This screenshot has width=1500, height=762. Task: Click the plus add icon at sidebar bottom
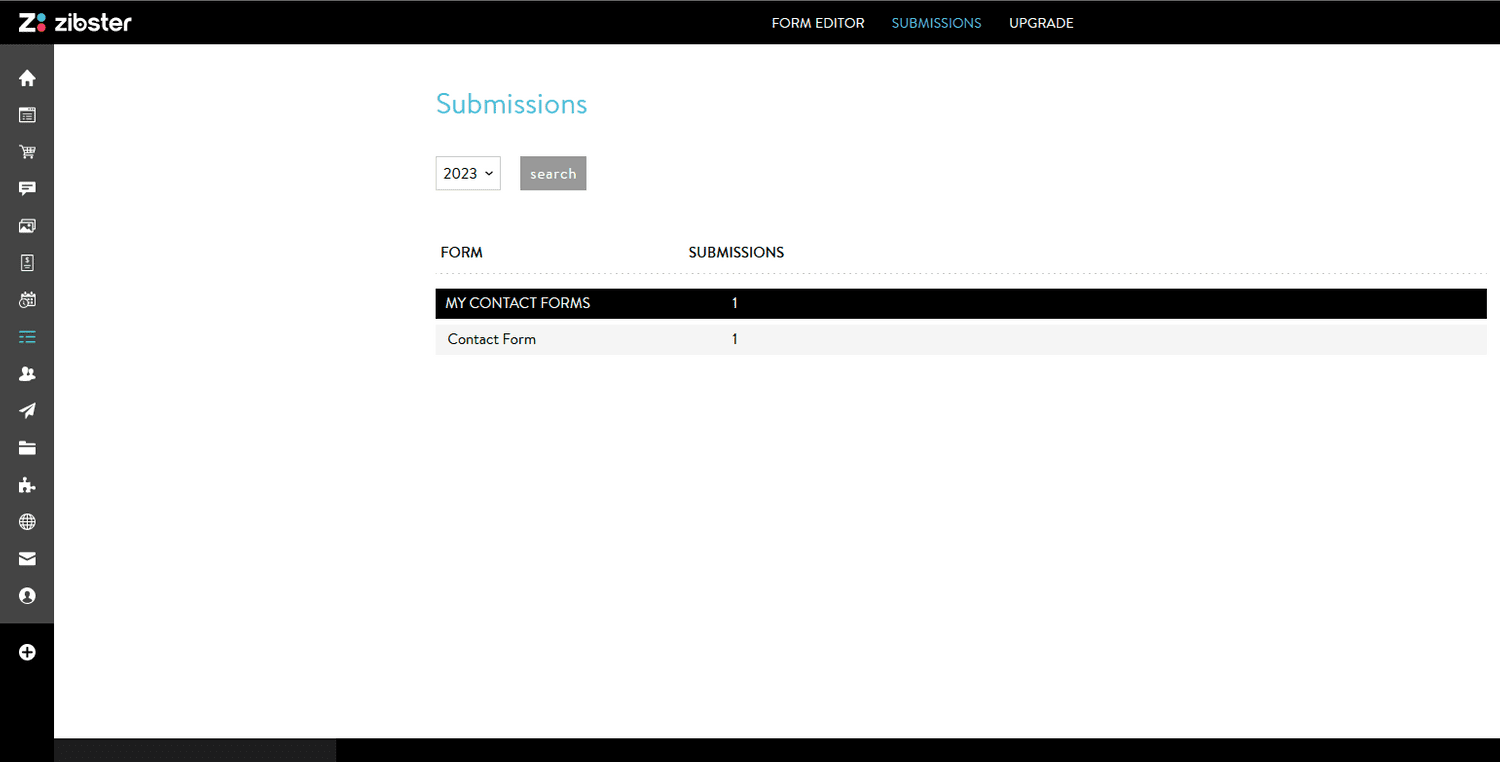click(27, 651)
